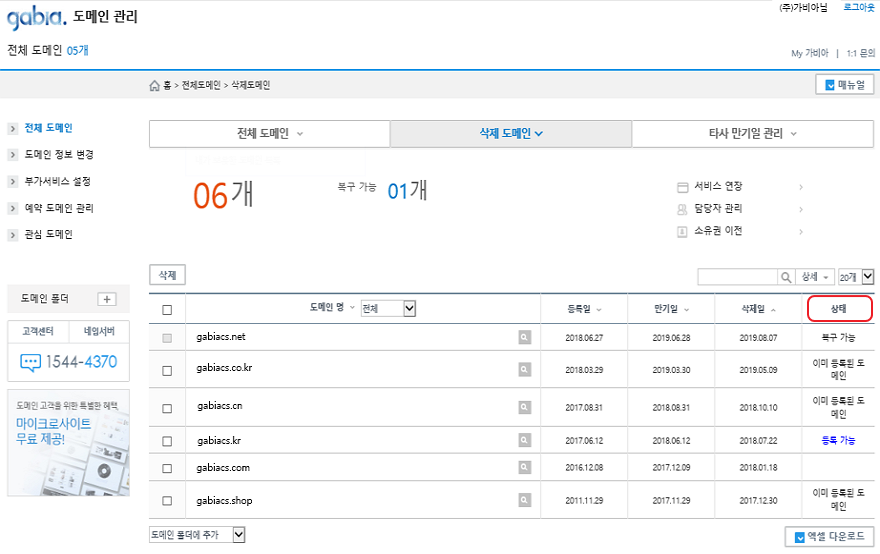Click the home icon in breadcrumb
The width and height of the screenshot is (880, 554).
154,85
